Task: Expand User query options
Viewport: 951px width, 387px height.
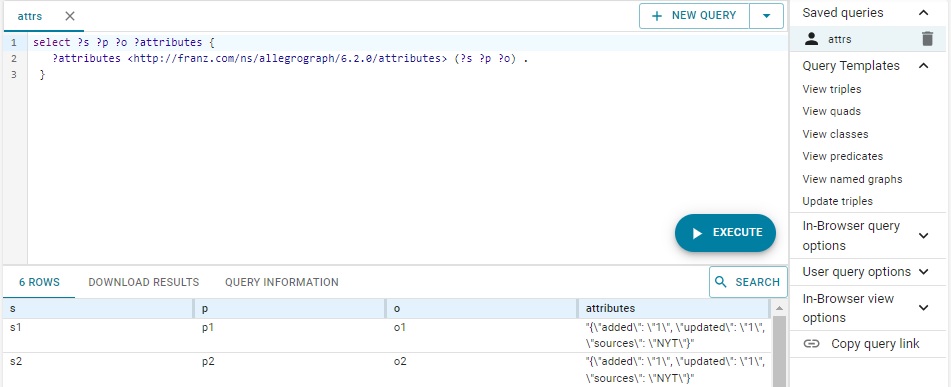Action: pos(923,272)
